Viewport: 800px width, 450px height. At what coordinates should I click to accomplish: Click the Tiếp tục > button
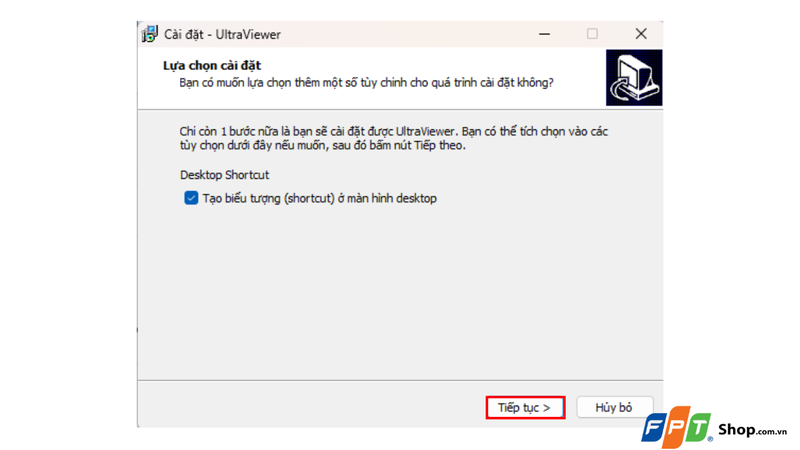pos(525,408)
